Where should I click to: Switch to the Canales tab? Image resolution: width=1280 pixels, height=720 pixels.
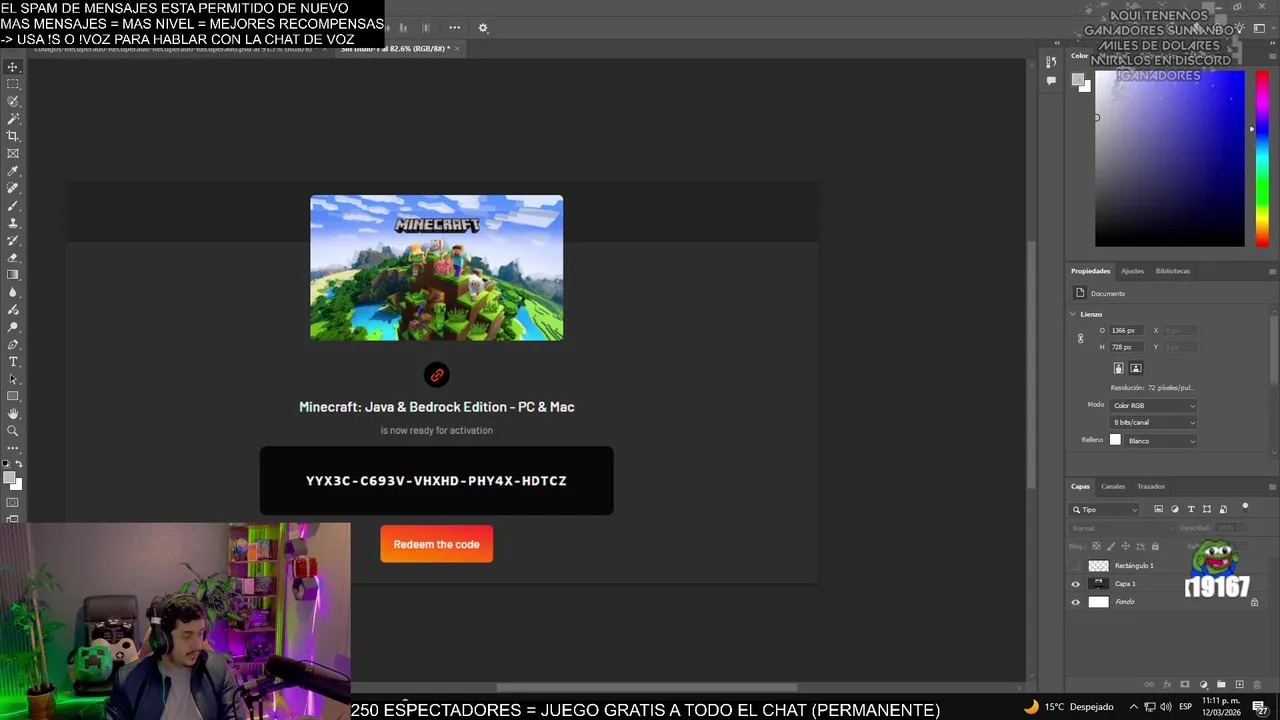1113,487
